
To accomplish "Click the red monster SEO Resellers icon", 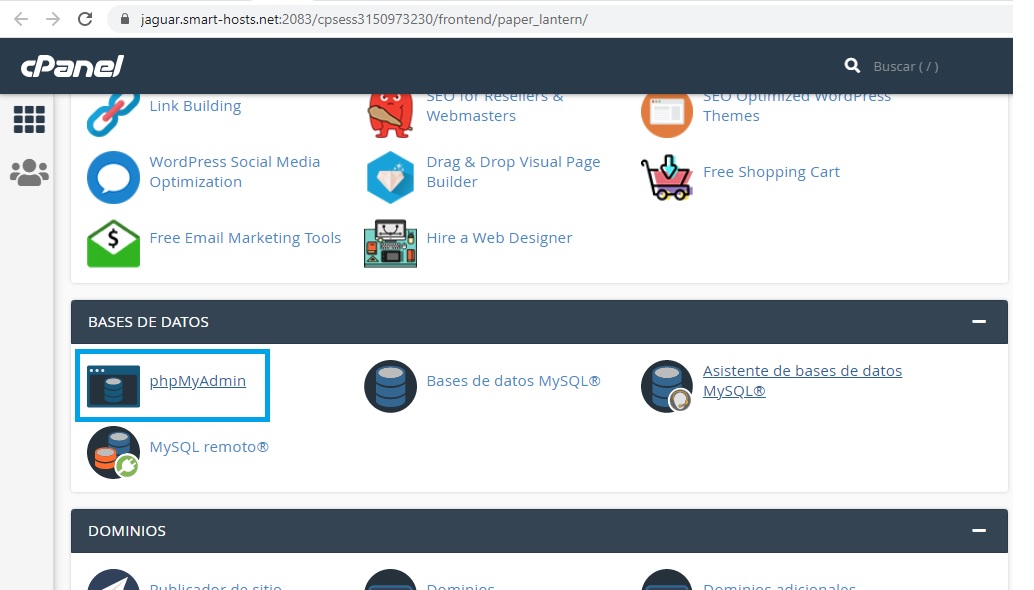I will [390, 115].
